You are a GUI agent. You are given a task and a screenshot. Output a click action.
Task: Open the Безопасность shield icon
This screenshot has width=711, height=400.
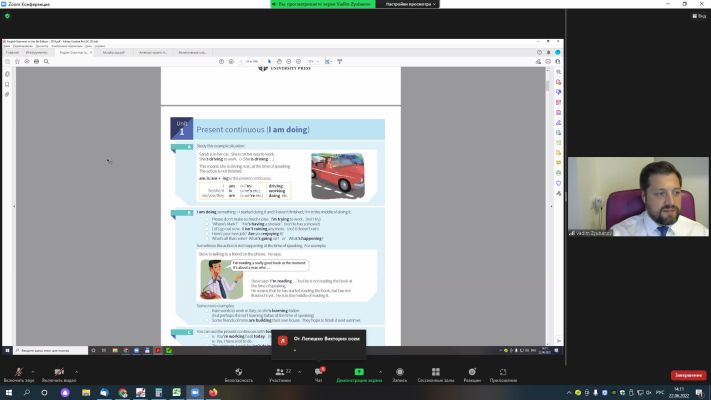click(x=239, y=375)
